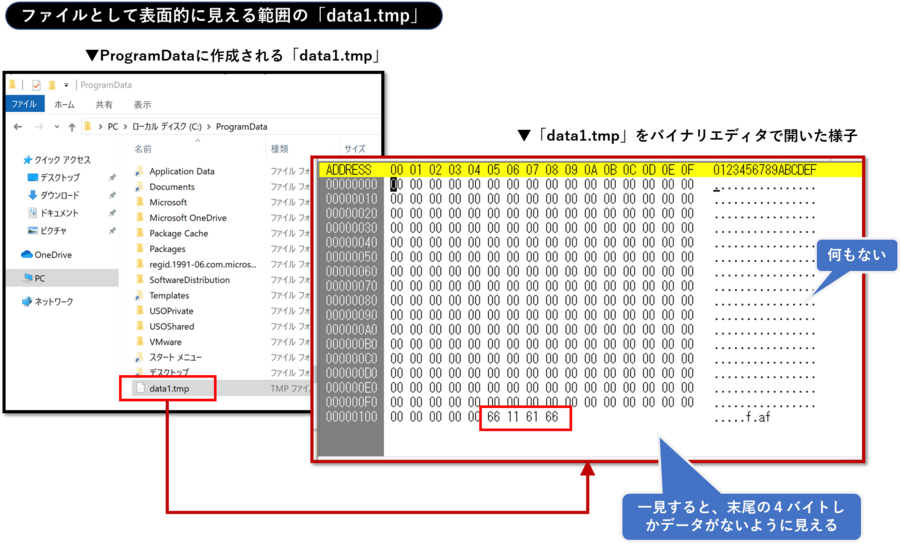The height and width of the screenshot is (544, 900).
Task: Select the ダウンロード download arrow icon
Action: (32, 195)
